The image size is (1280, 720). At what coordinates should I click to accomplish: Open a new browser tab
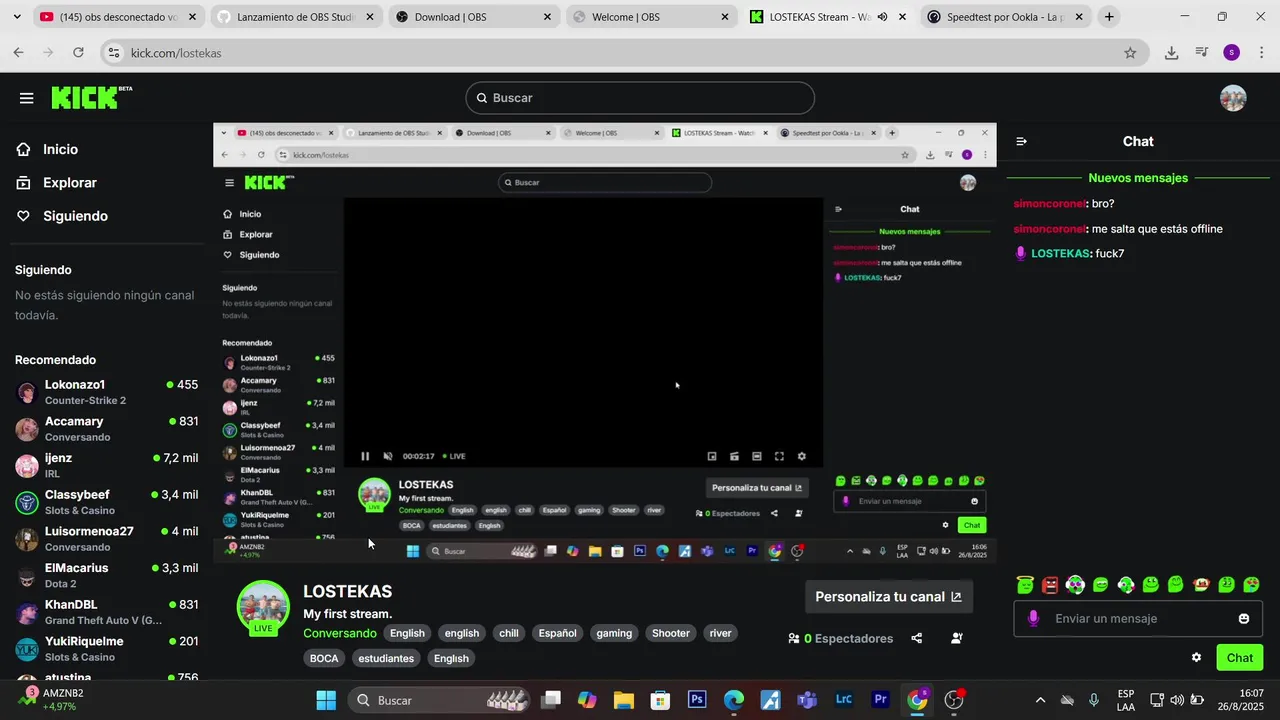[x=1109, y=17]
